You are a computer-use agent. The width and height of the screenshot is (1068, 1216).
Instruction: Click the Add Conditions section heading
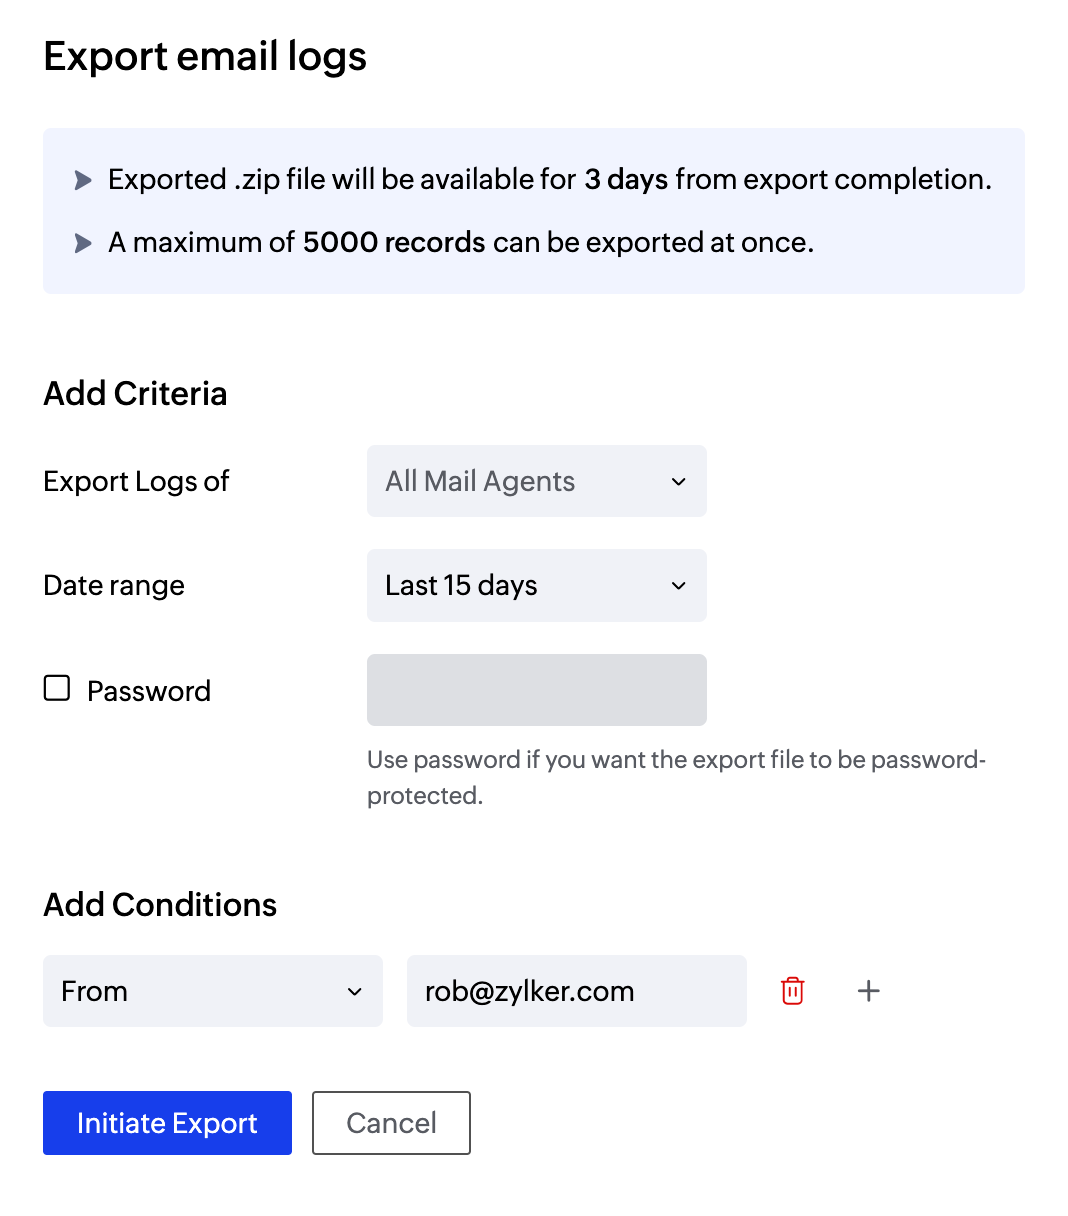coord(160,904)
